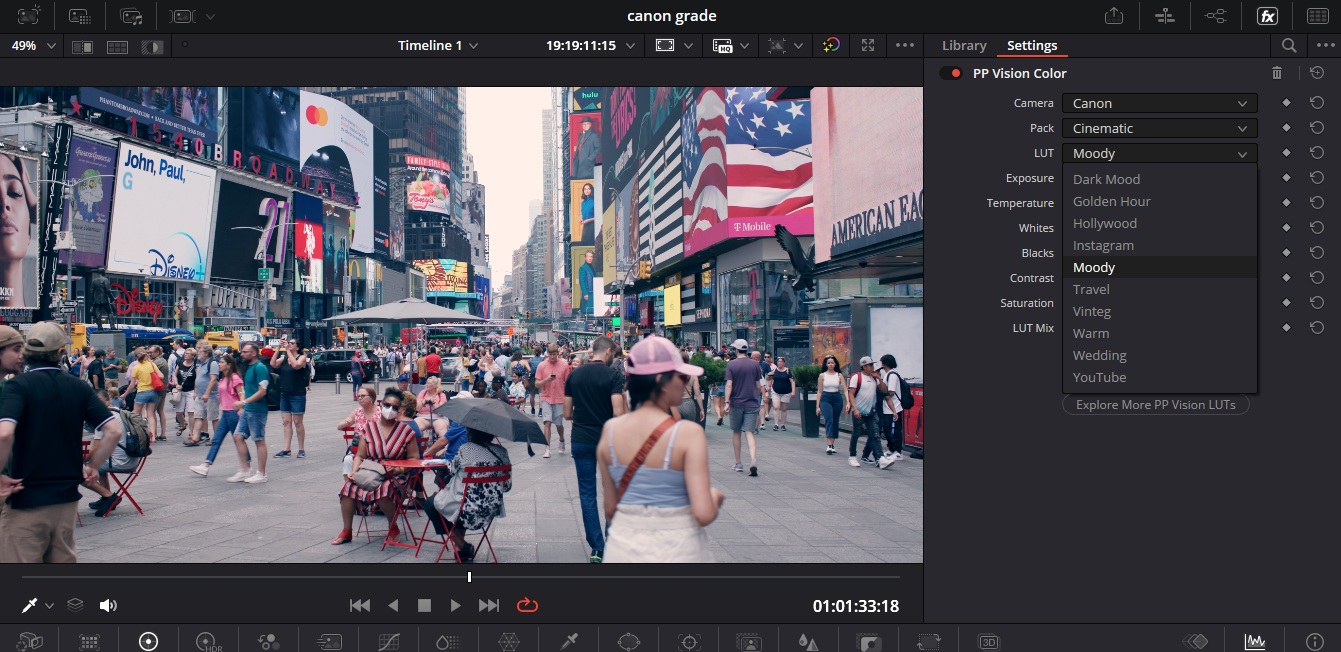Screen dimensions: 1341x652
Task: Toggle highlight view mode
Action: 152,46
